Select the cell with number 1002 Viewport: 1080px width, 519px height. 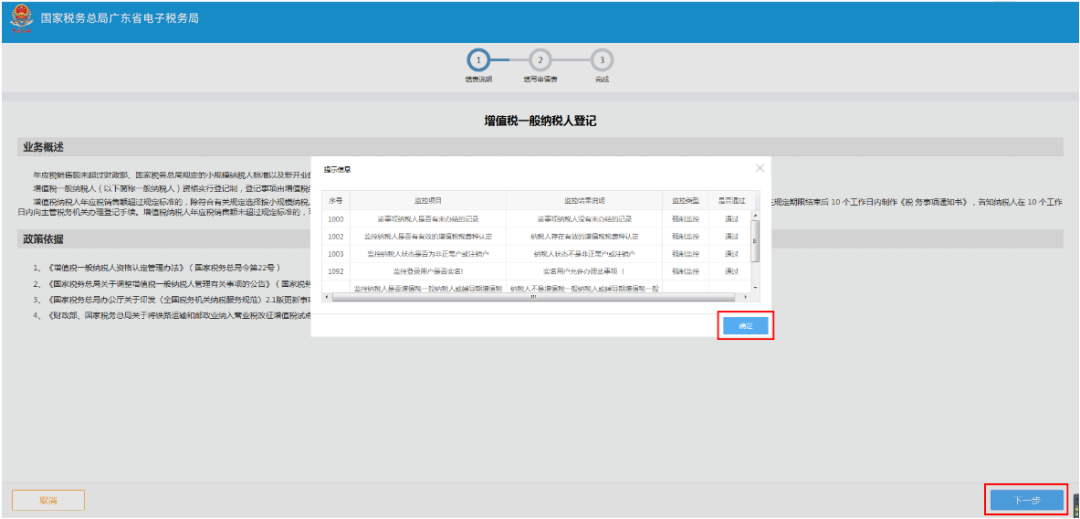[335, 236]
